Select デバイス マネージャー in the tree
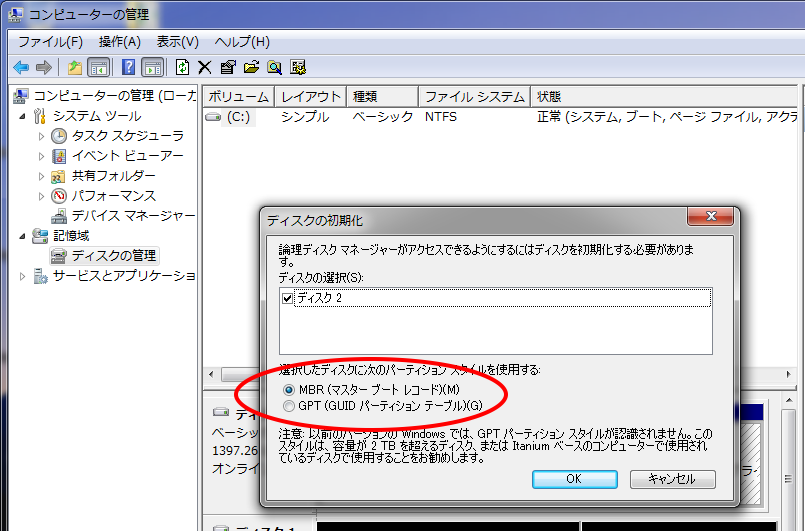The height and width of the screenshot is (531, 805). pos(133,216)
